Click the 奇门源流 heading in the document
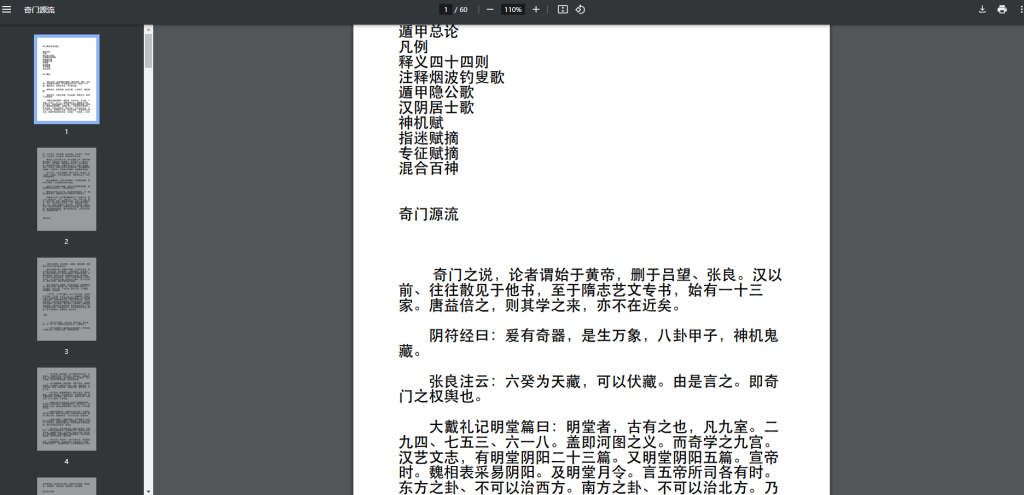The width and height of the screenshot is (1024, 495). [428, 214]
